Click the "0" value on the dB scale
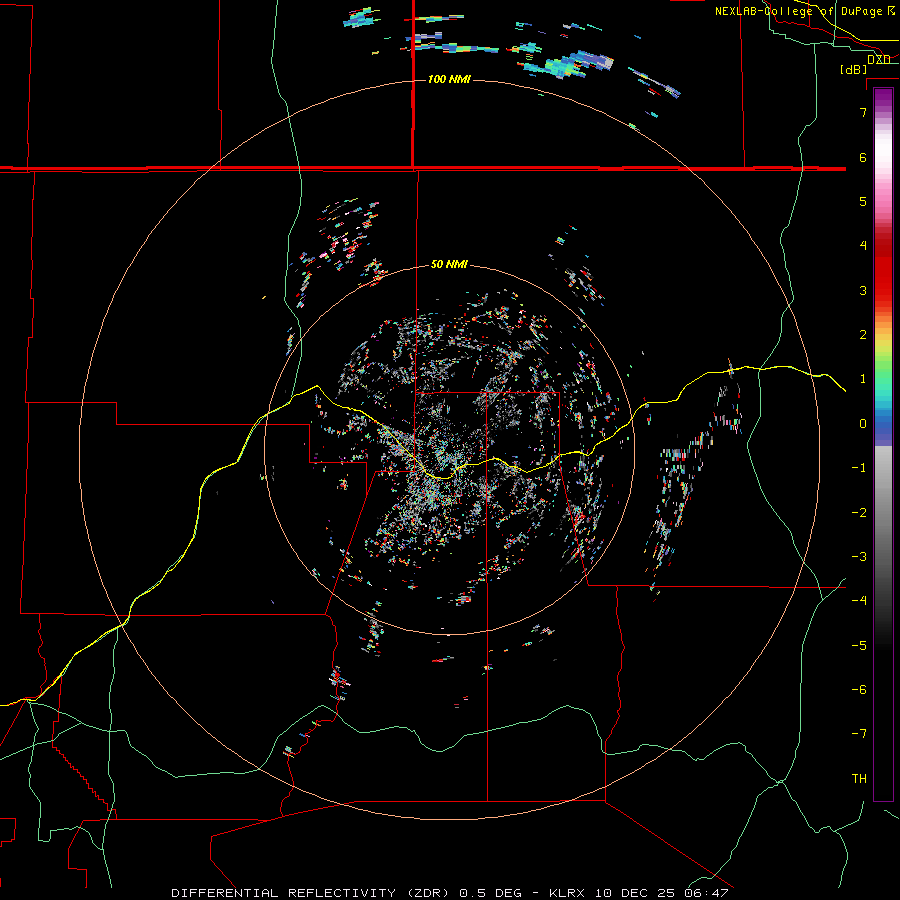This screenshot has height=900, width=900. click(x=863, y=424)
